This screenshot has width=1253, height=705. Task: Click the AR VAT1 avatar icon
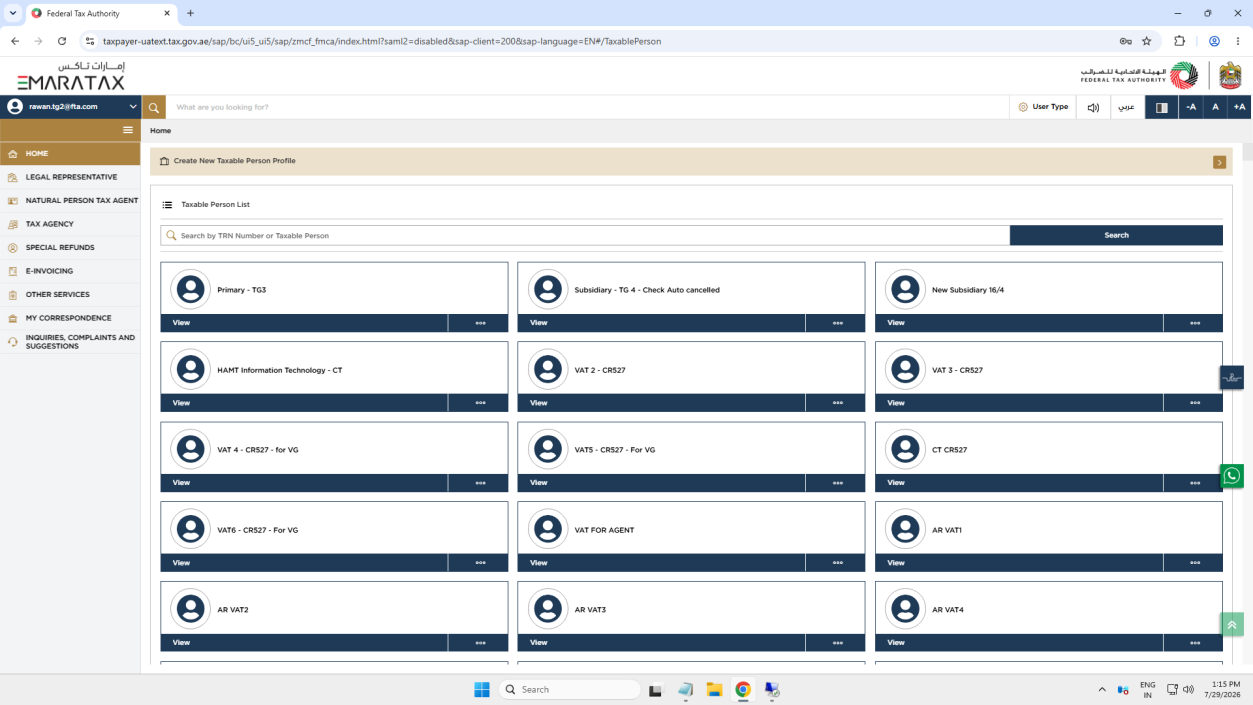905,529
